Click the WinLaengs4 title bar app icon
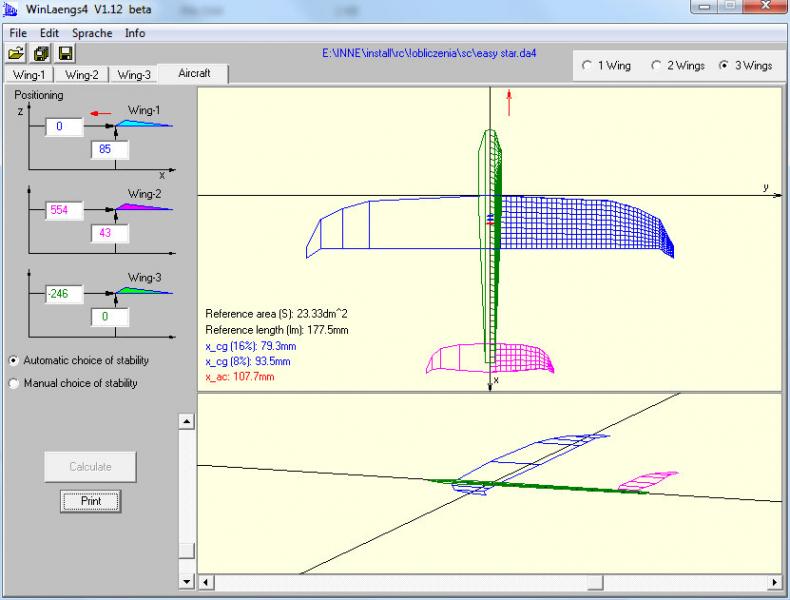 [x=12, y=10]
